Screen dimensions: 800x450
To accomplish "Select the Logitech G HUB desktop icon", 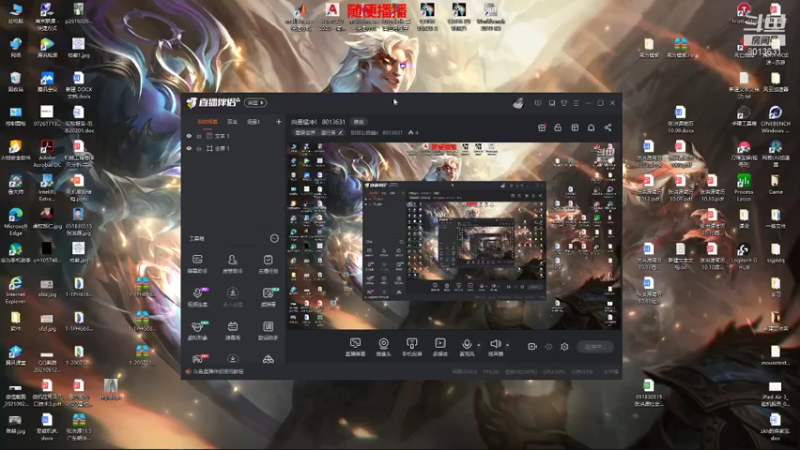I will (744, 256).
